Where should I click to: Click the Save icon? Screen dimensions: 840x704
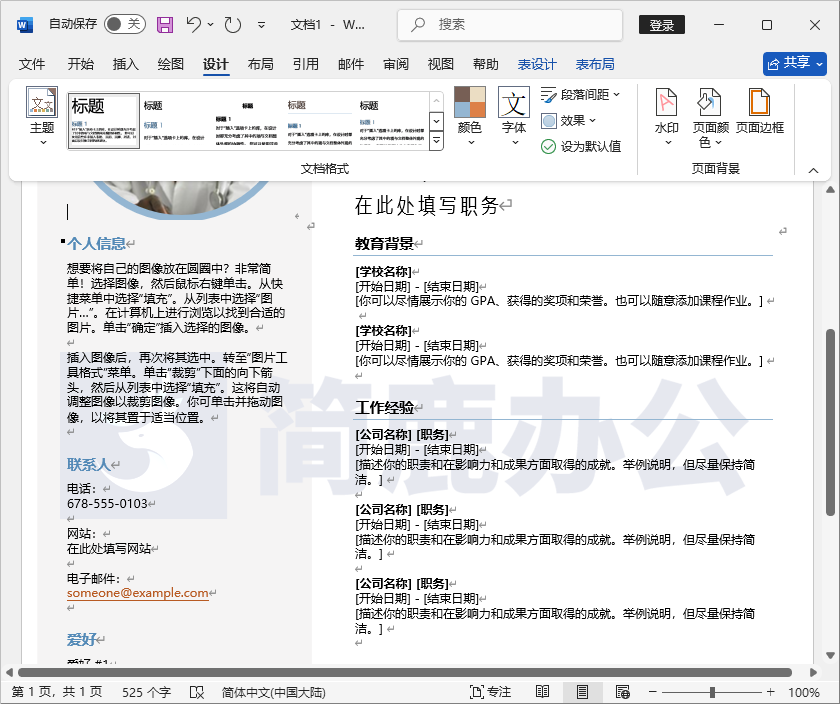165,24
